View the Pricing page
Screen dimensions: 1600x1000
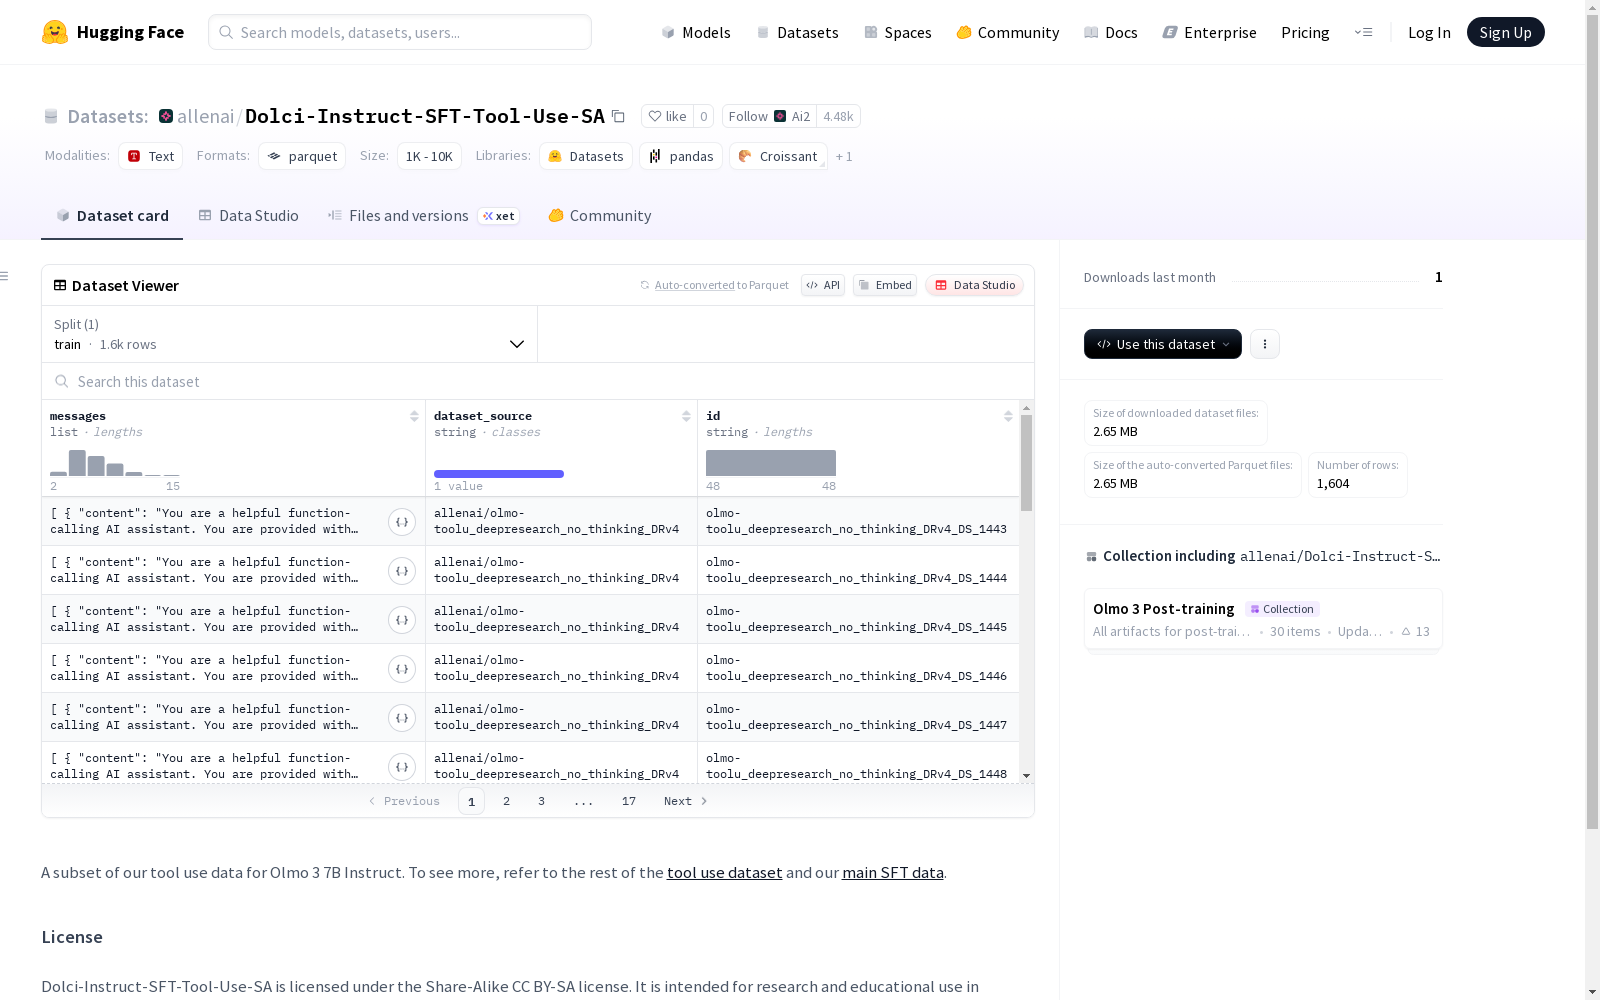point(1305,32)
